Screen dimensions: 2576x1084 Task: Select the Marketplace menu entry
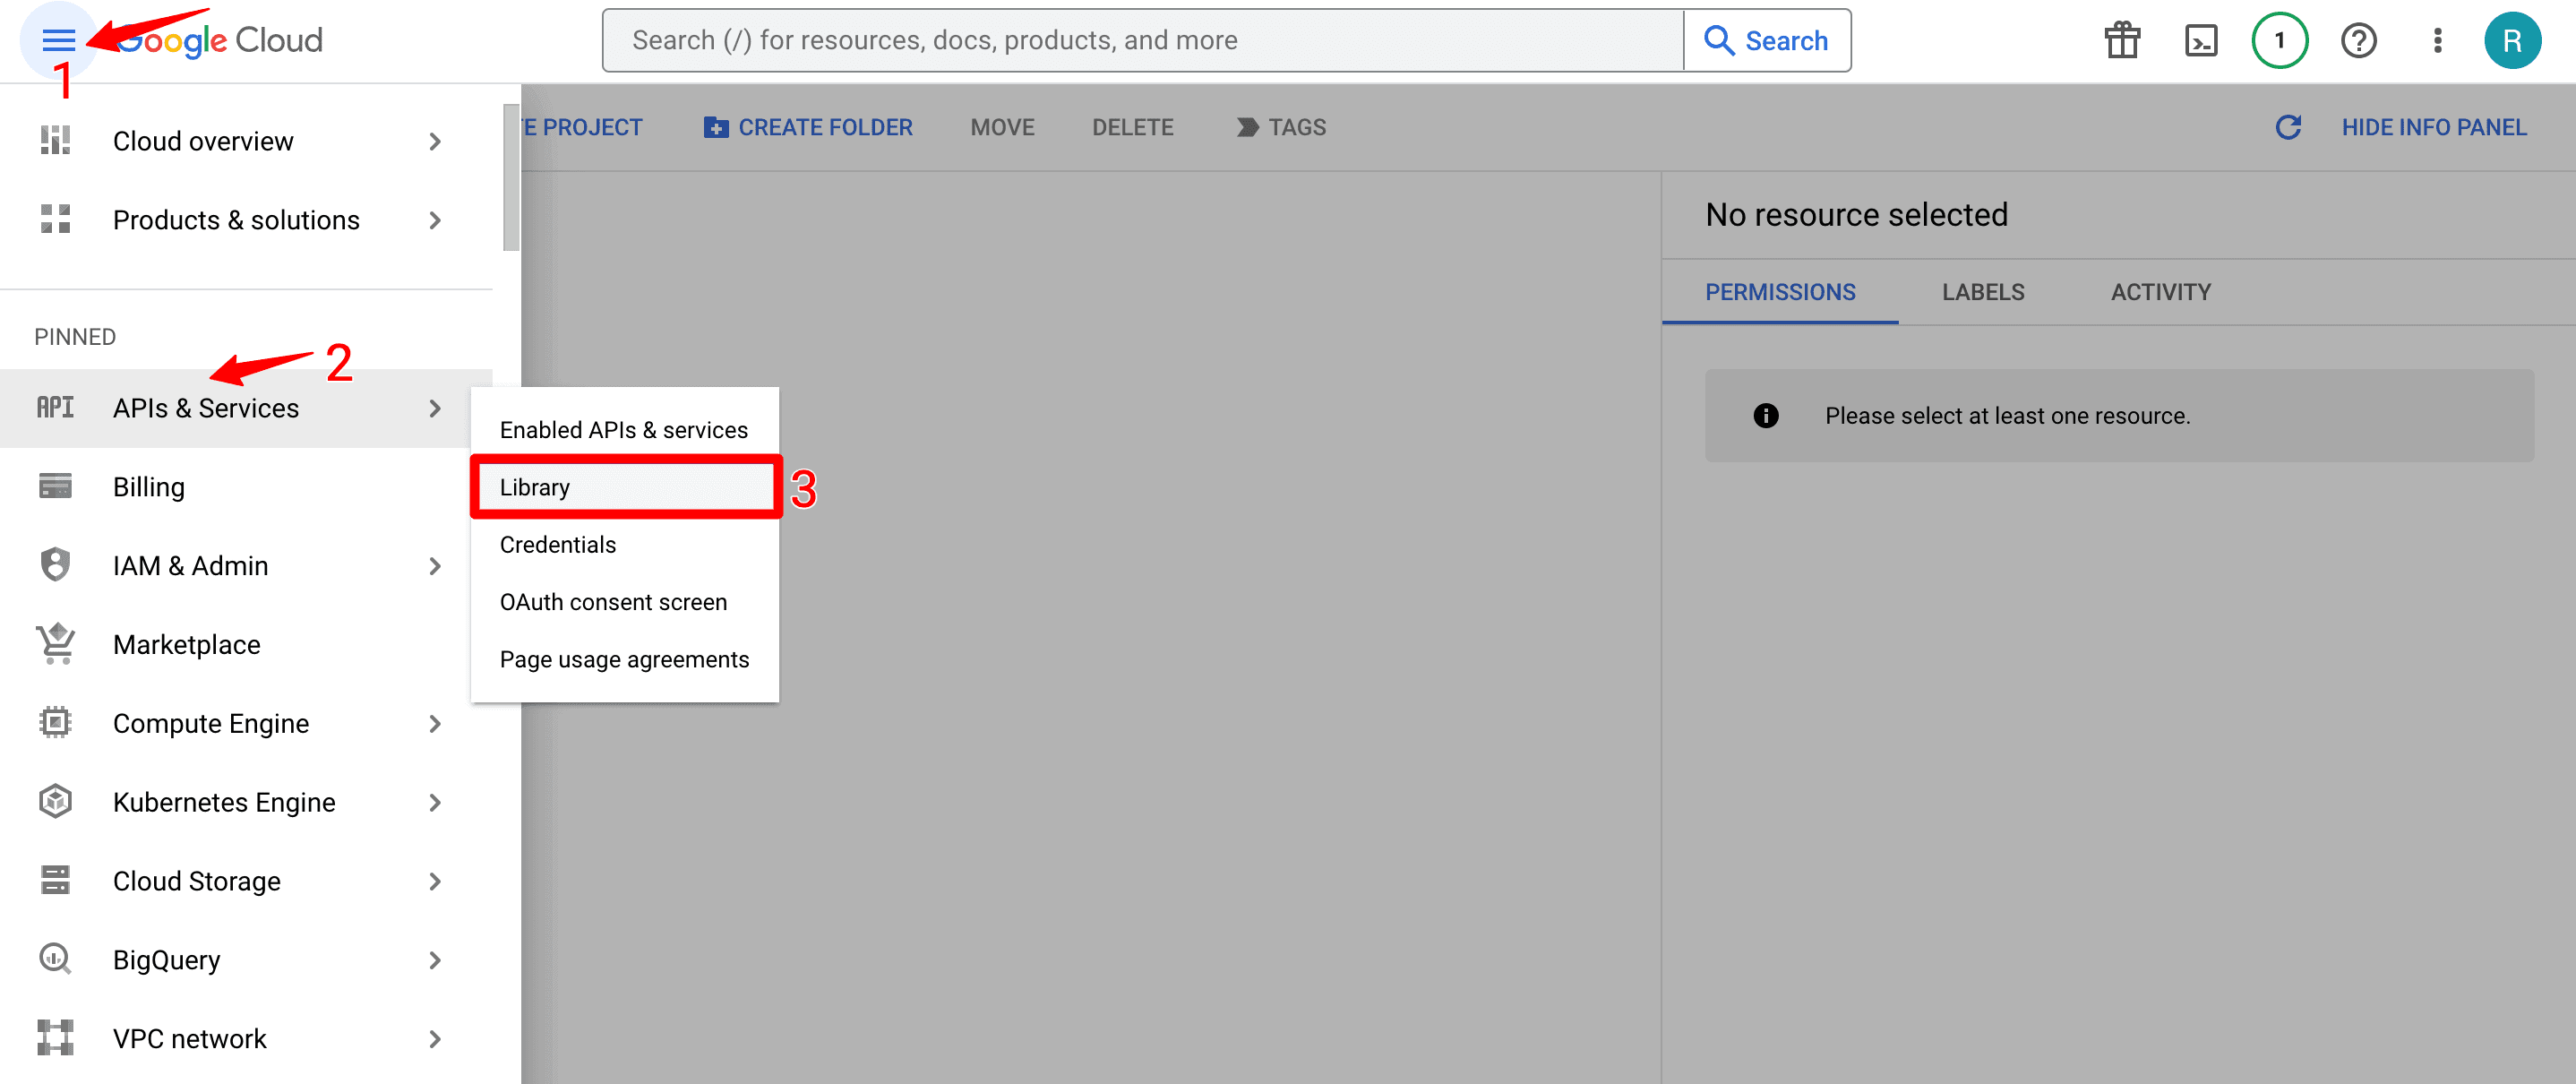[246, 644]
